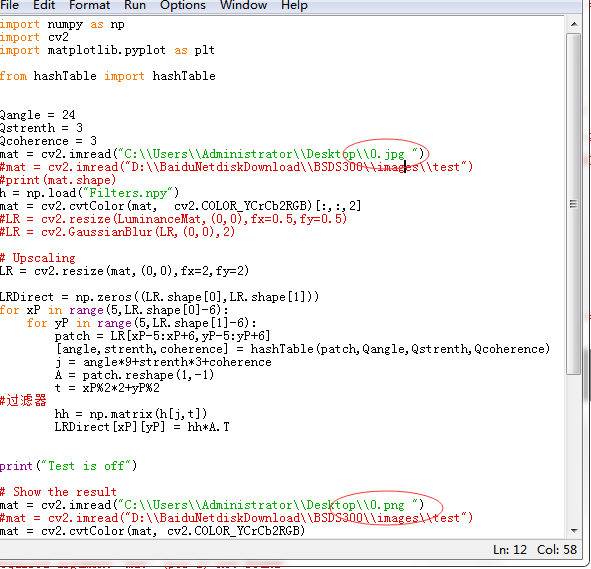Click the "for xP in range" line

tap(114, 310)
